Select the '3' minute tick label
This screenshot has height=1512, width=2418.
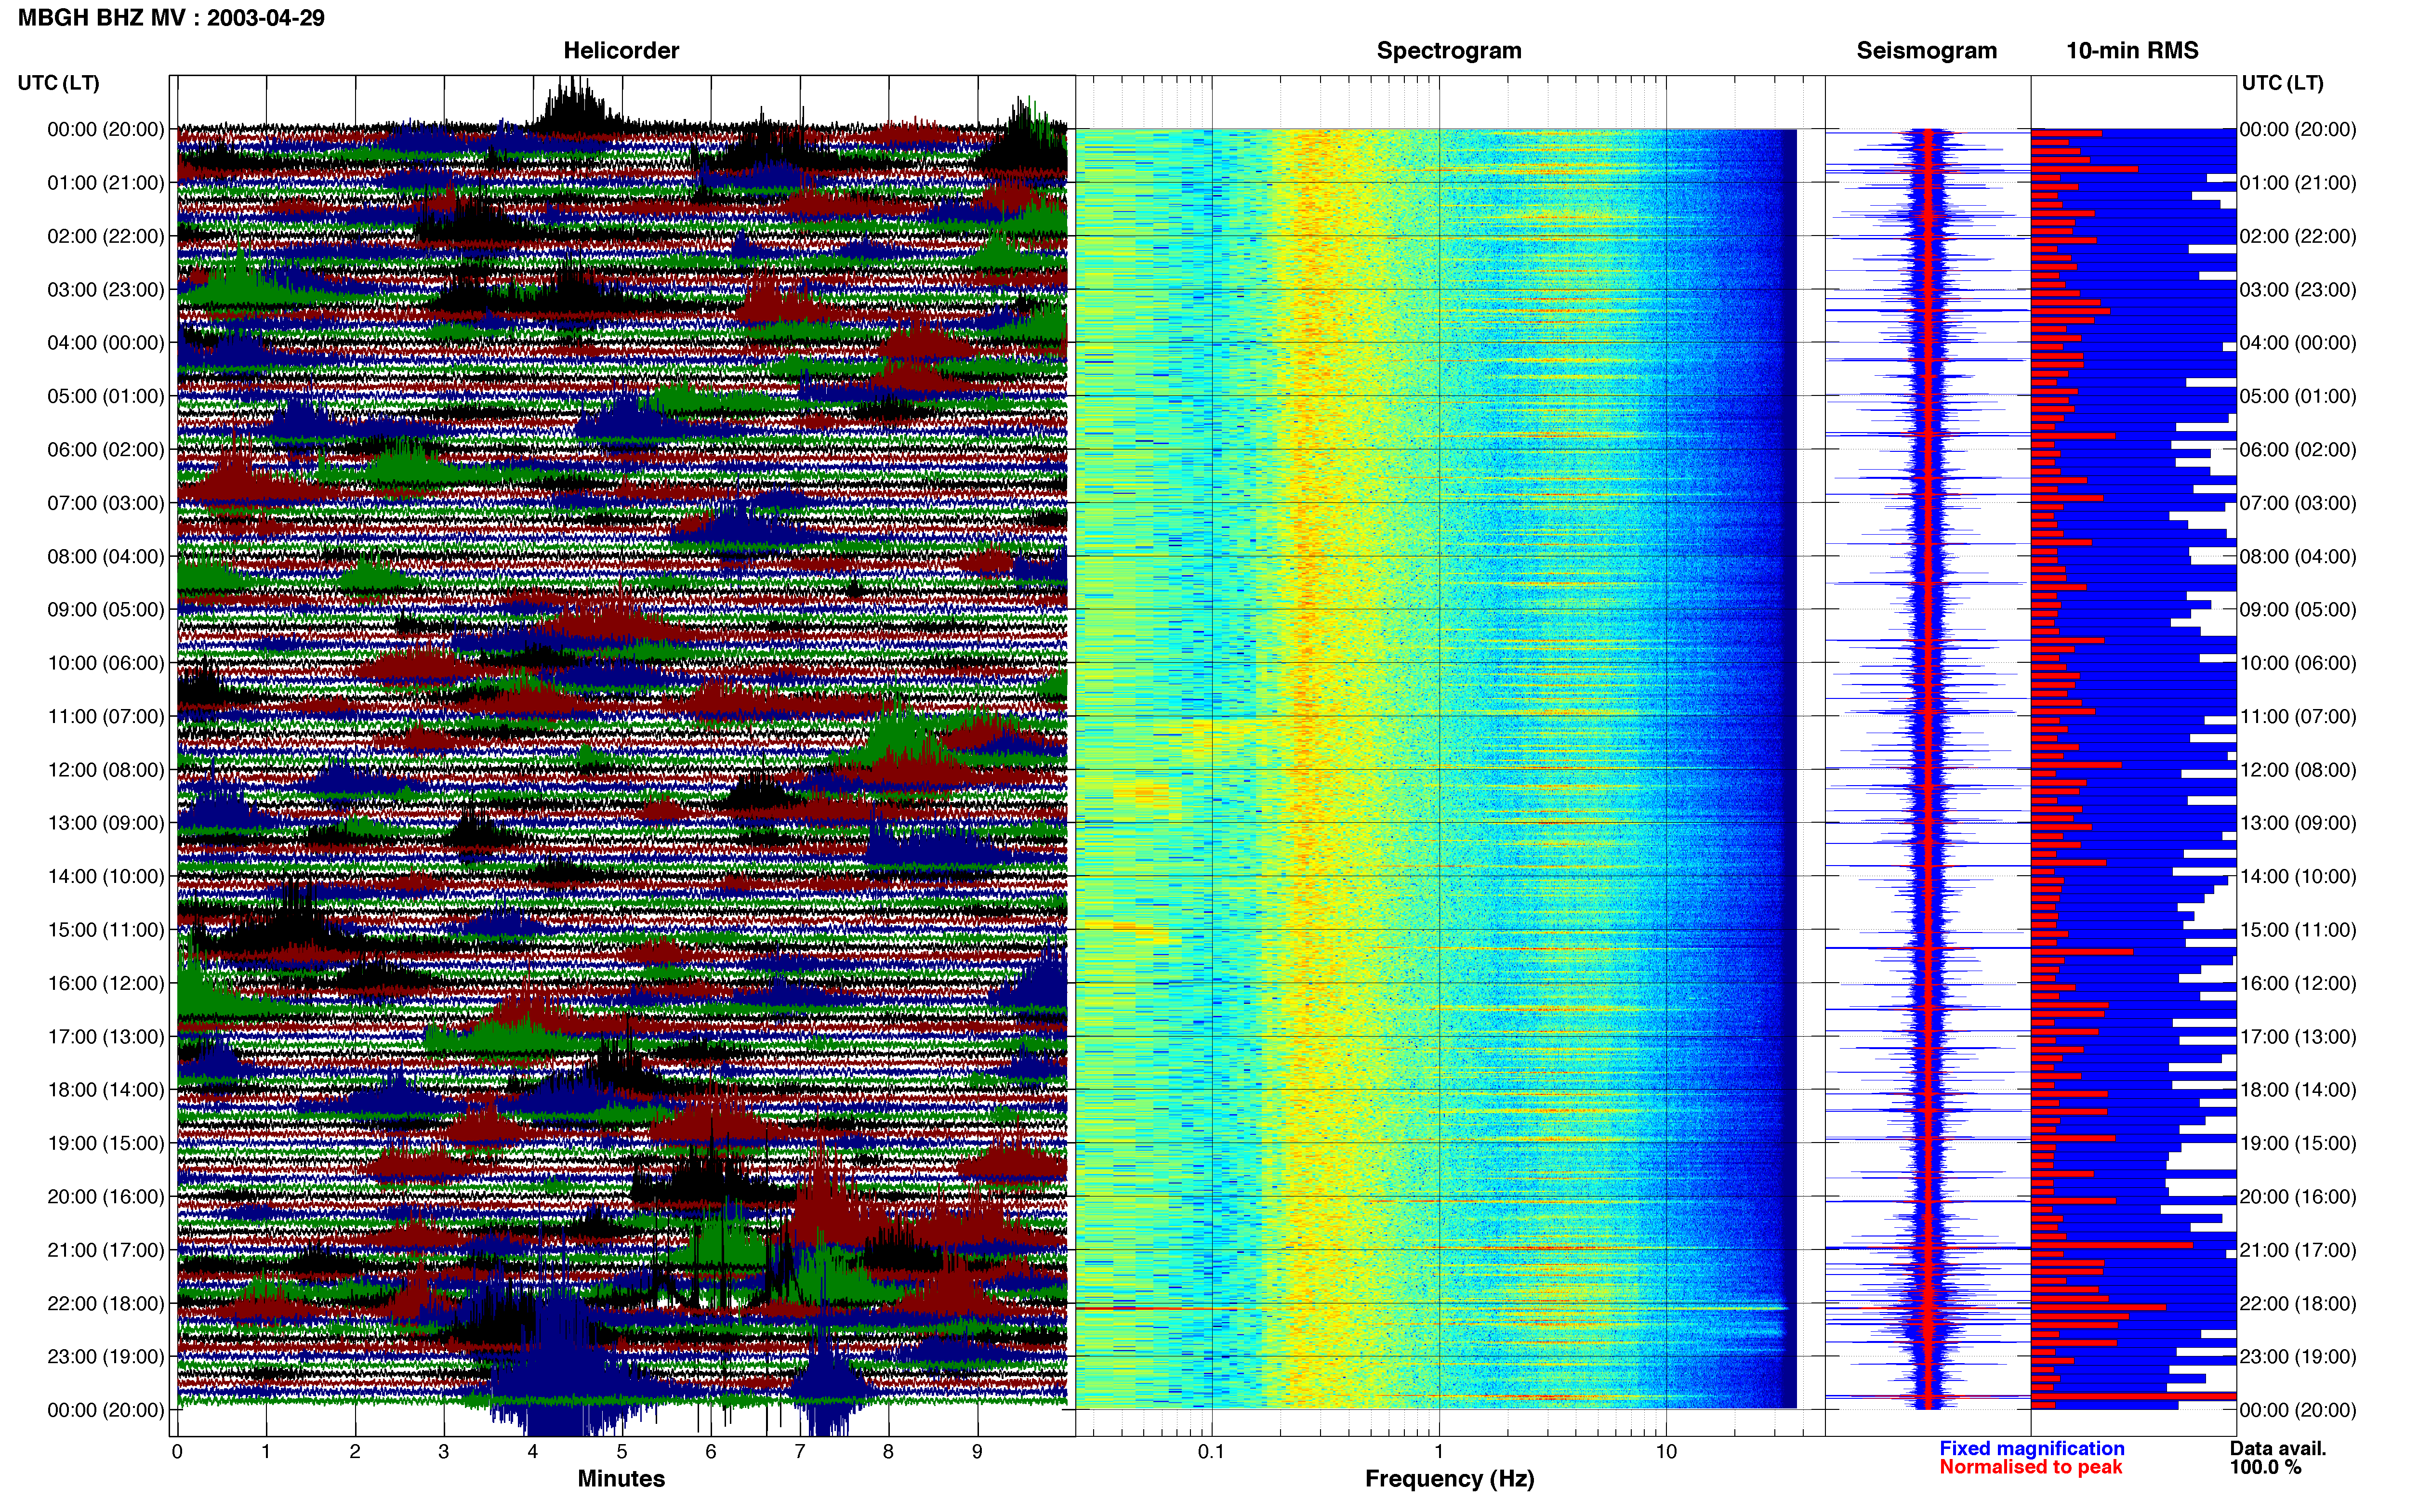(444, 1452)
